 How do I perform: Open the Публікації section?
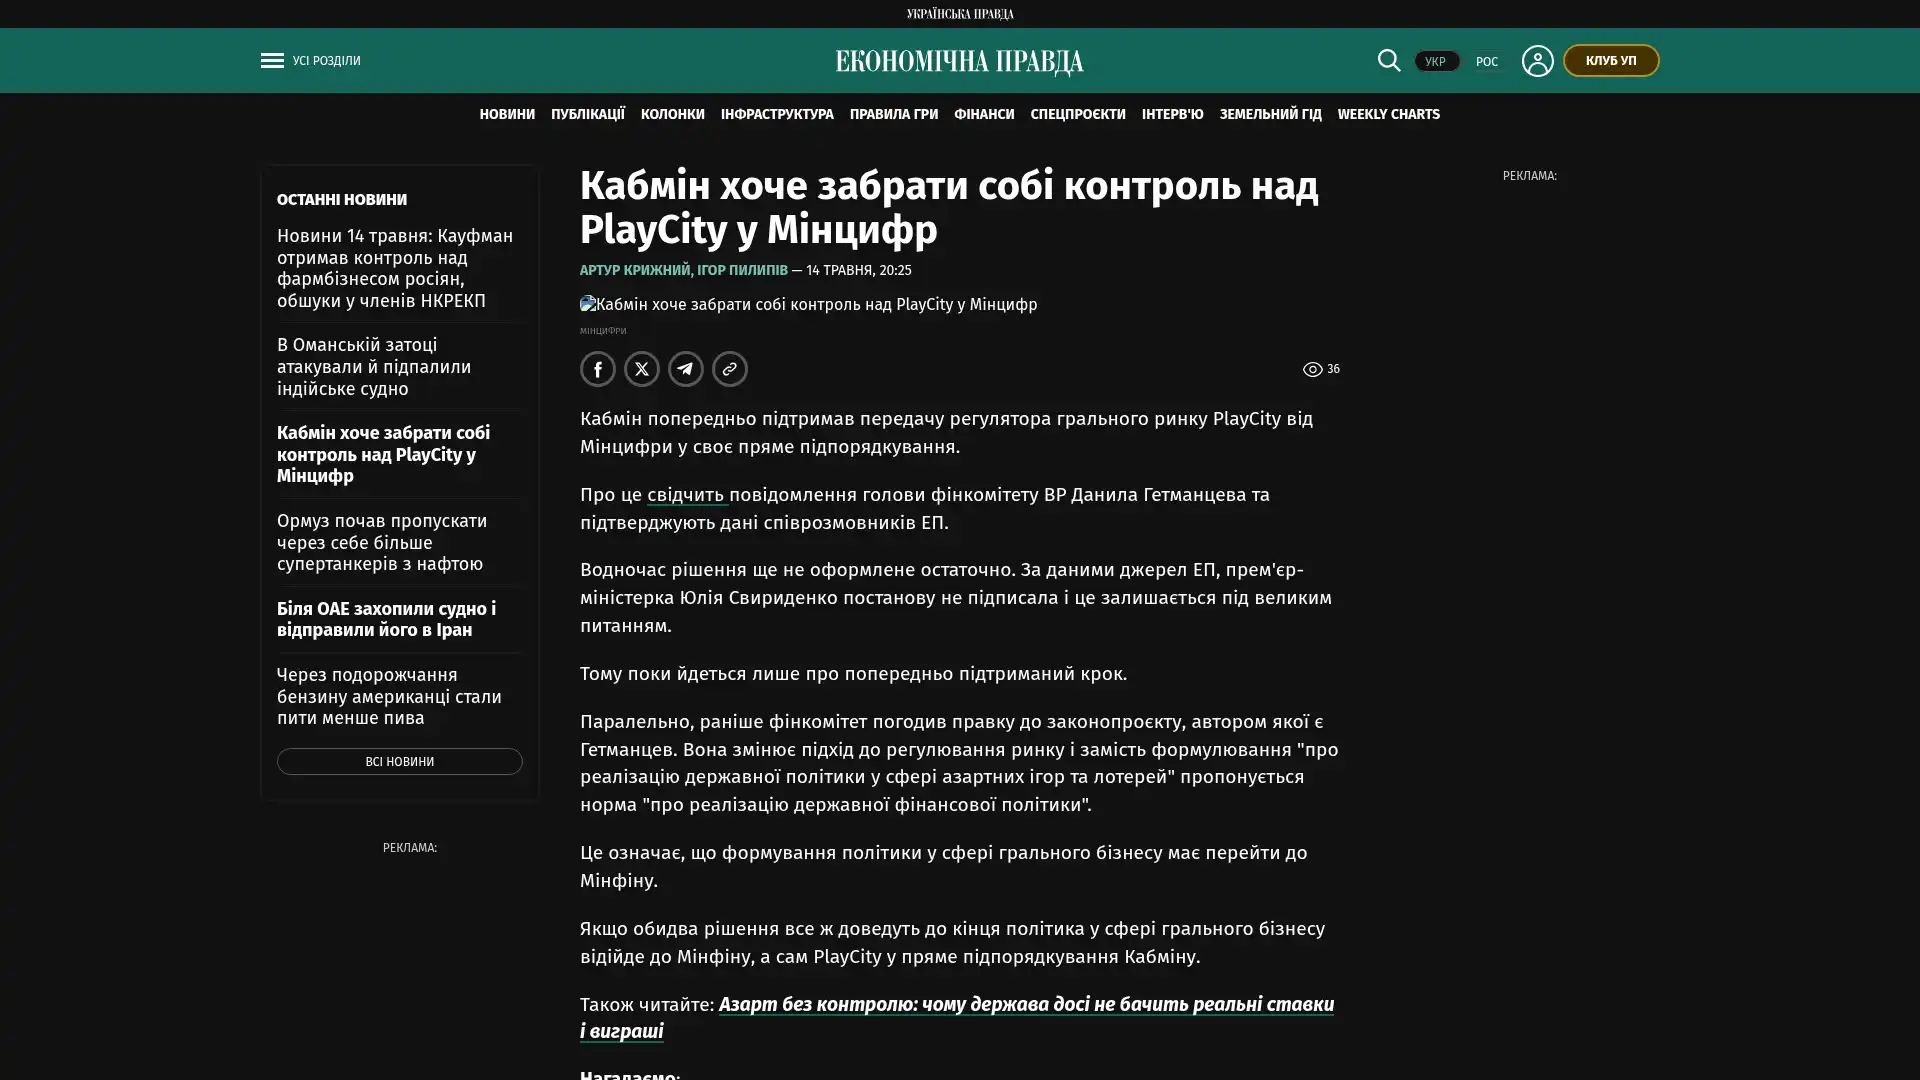click(x=588, y=115)
